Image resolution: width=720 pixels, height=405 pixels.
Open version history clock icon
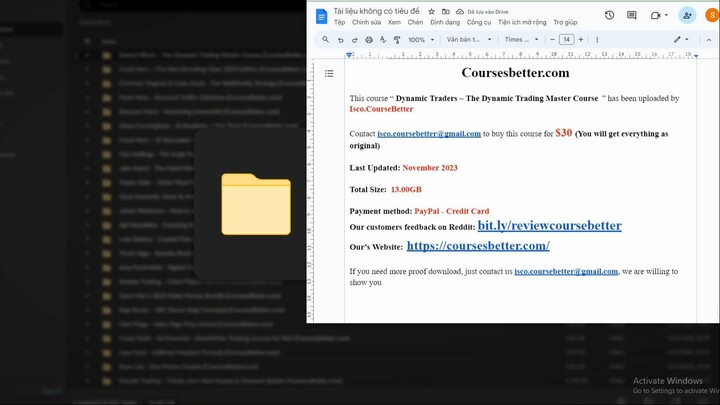610,16
